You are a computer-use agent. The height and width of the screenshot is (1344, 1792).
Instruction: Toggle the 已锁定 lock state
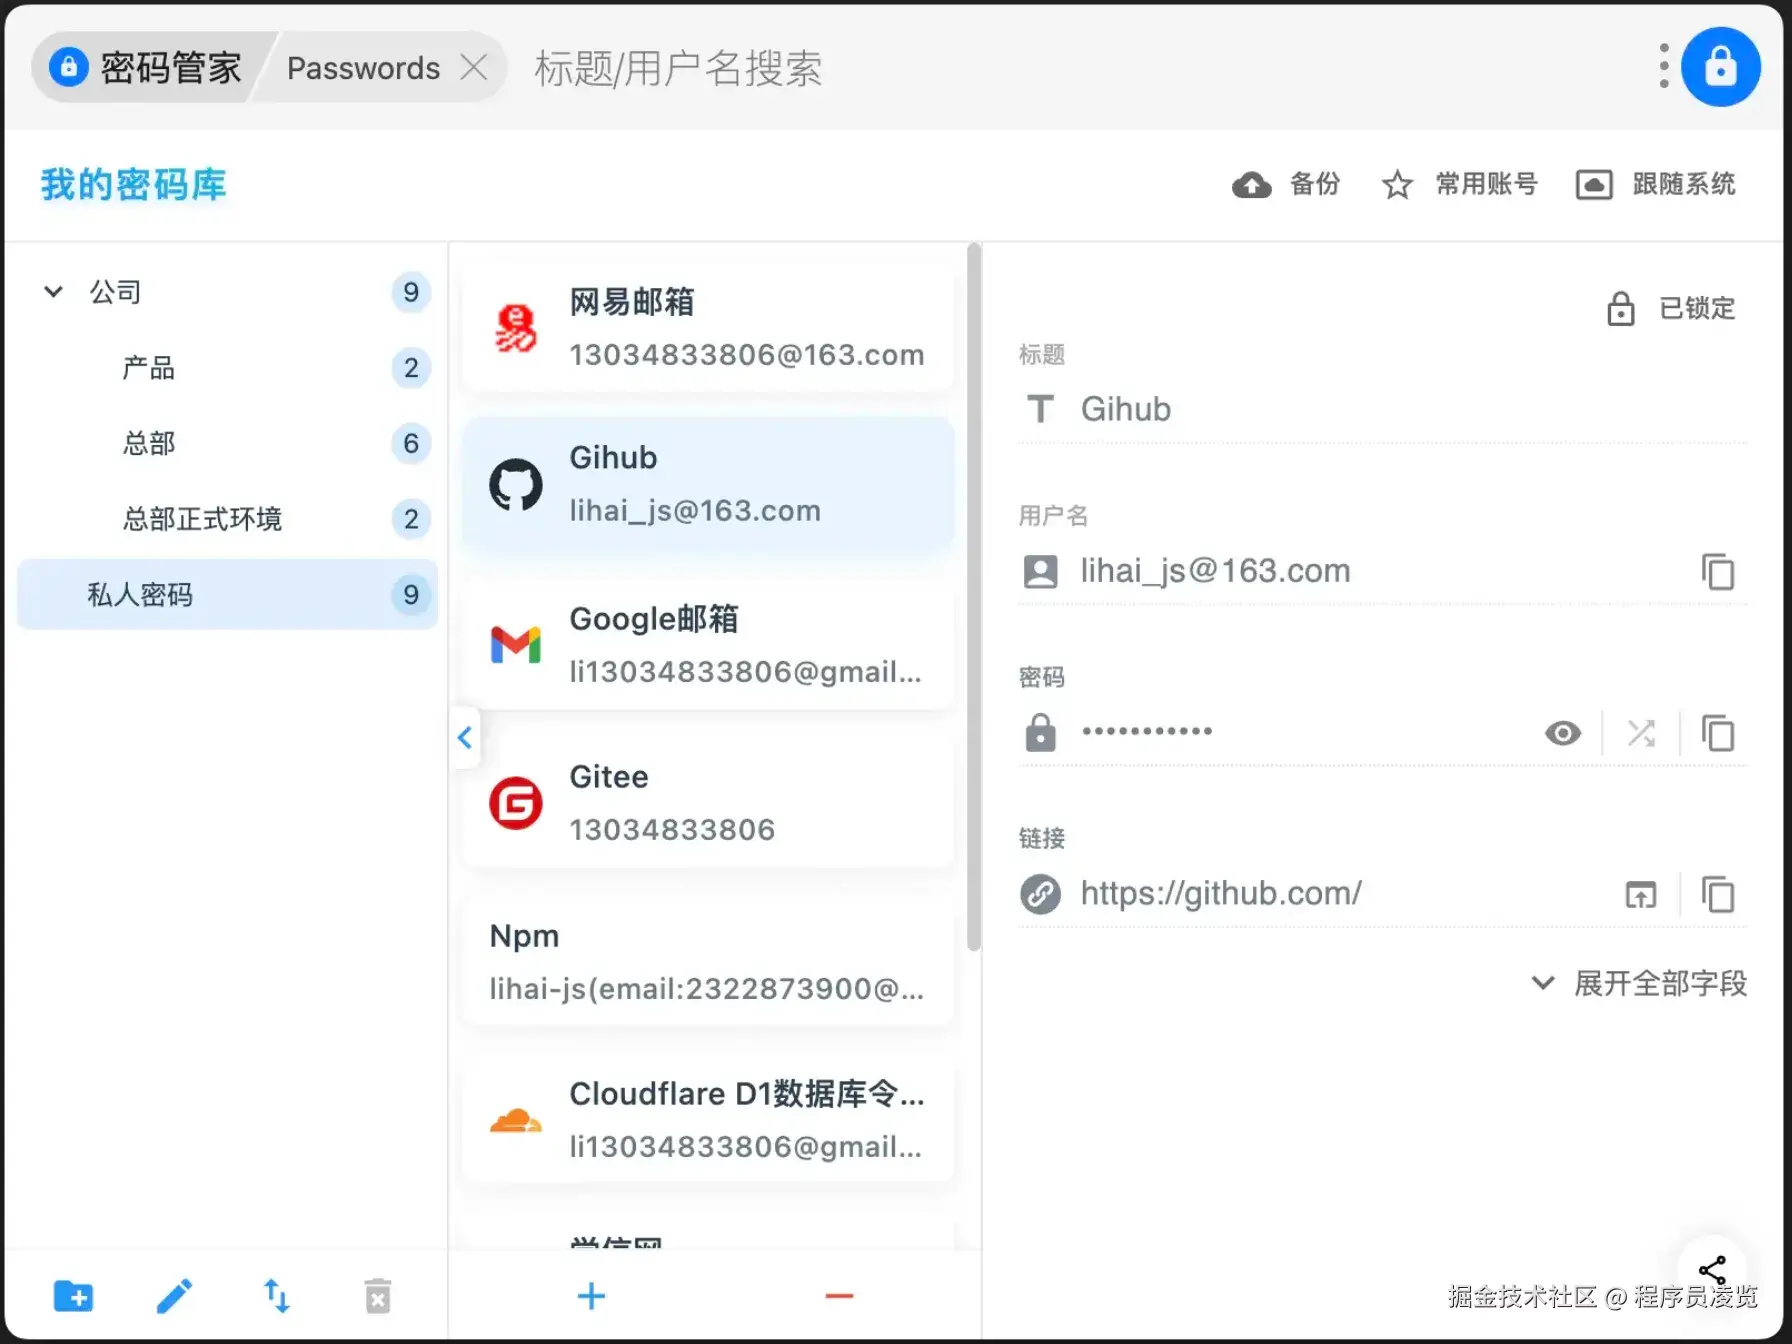(x=1671, y=308)
